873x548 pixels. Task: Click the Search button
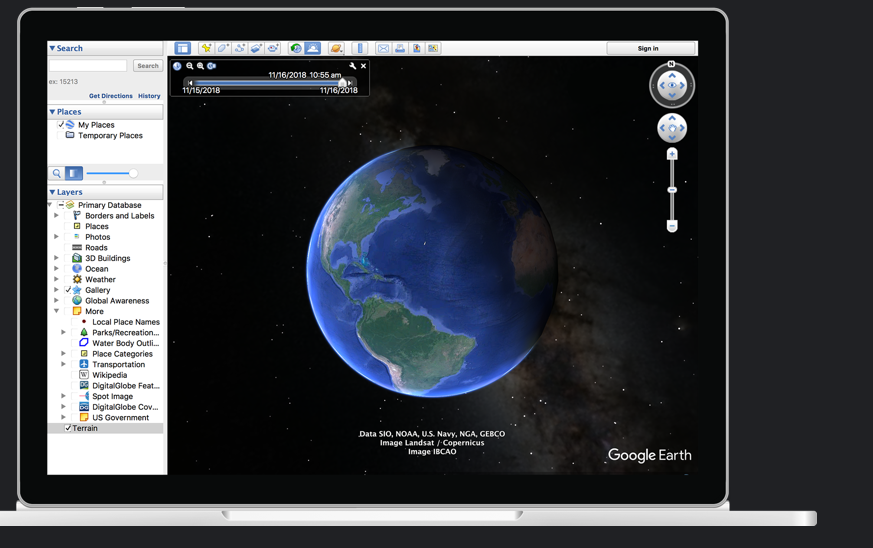click(x=148, y=66)
